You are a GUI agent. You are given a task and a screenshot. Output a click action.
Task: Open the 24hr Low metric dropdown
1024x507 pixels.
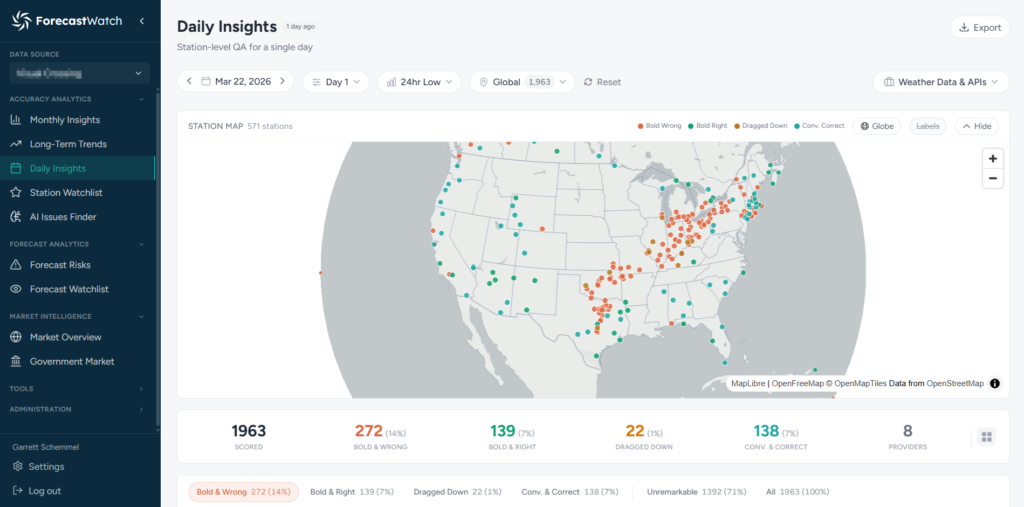(x=419, y=82)
